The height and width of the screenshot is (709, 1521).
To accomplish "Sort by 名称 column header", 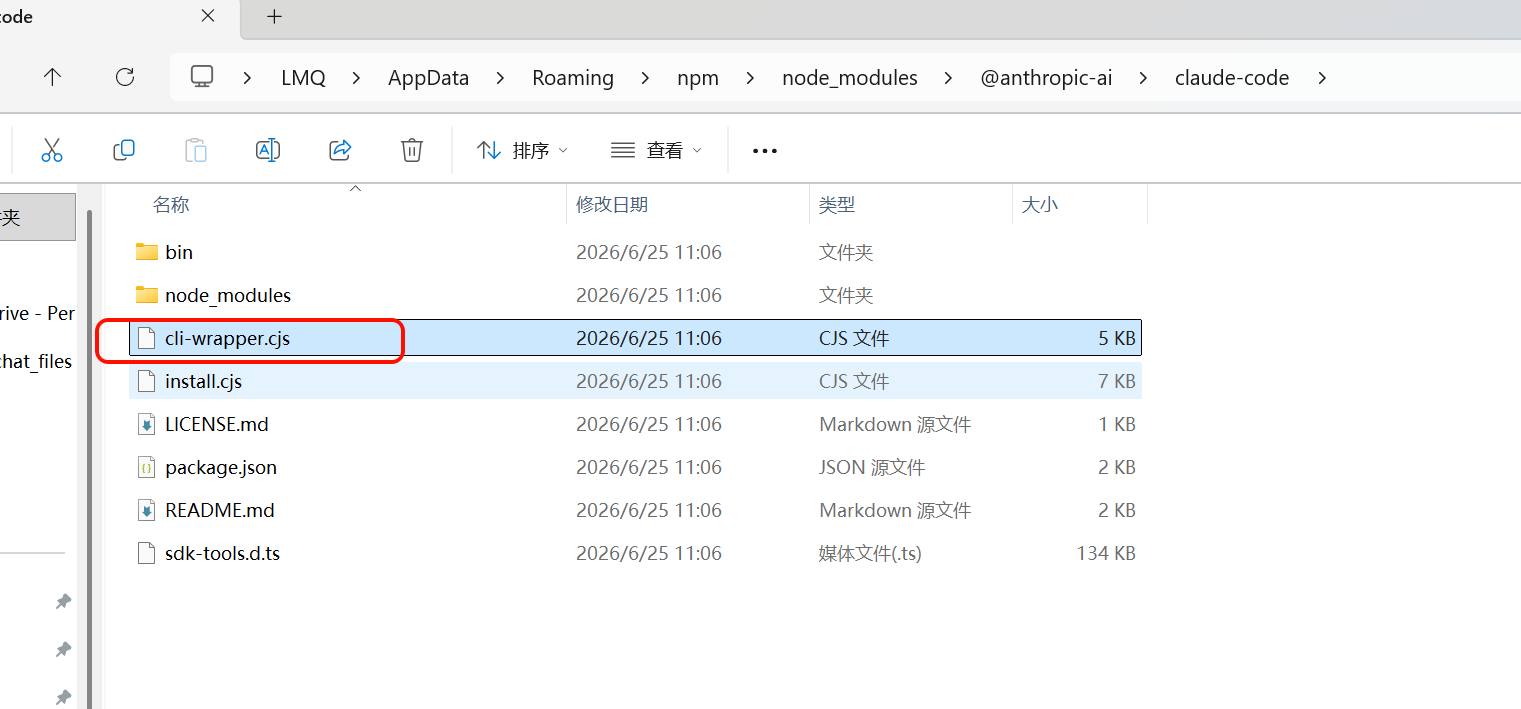I will [x=171, y=204].
